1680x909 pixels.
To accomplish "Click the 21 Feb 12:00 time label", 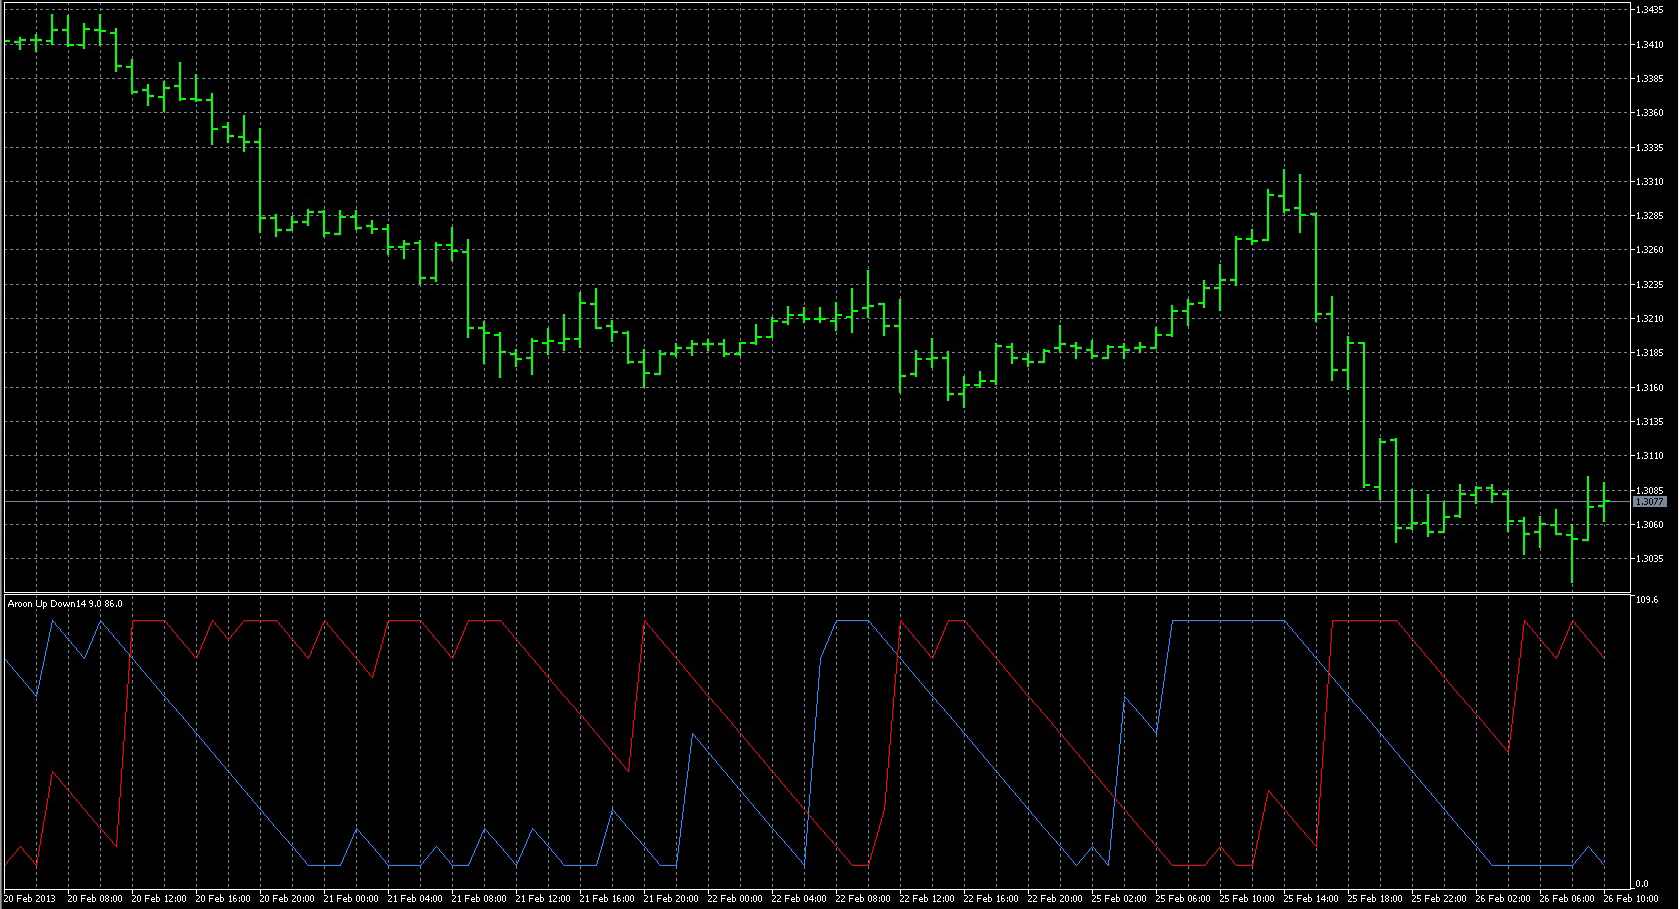I will 543,899.
